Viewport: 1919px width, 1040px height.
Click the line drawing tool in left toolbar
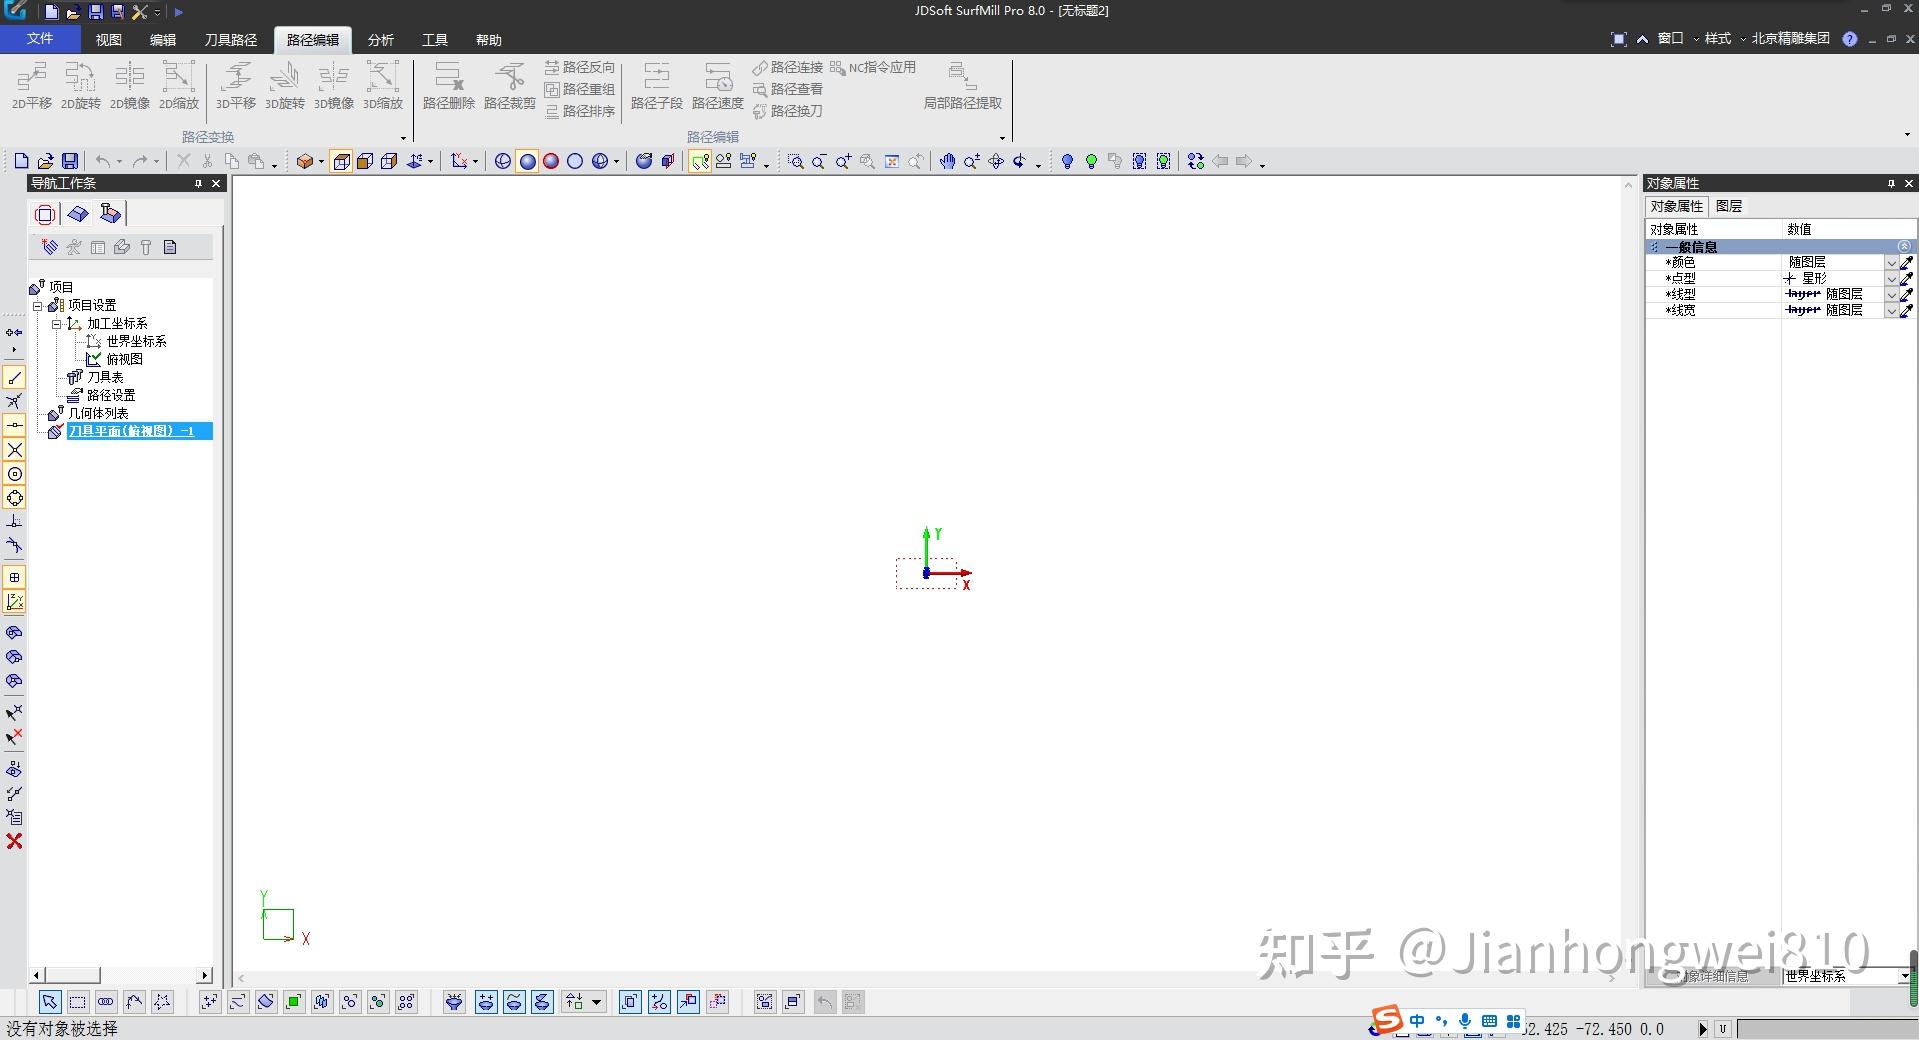point(14,378)
